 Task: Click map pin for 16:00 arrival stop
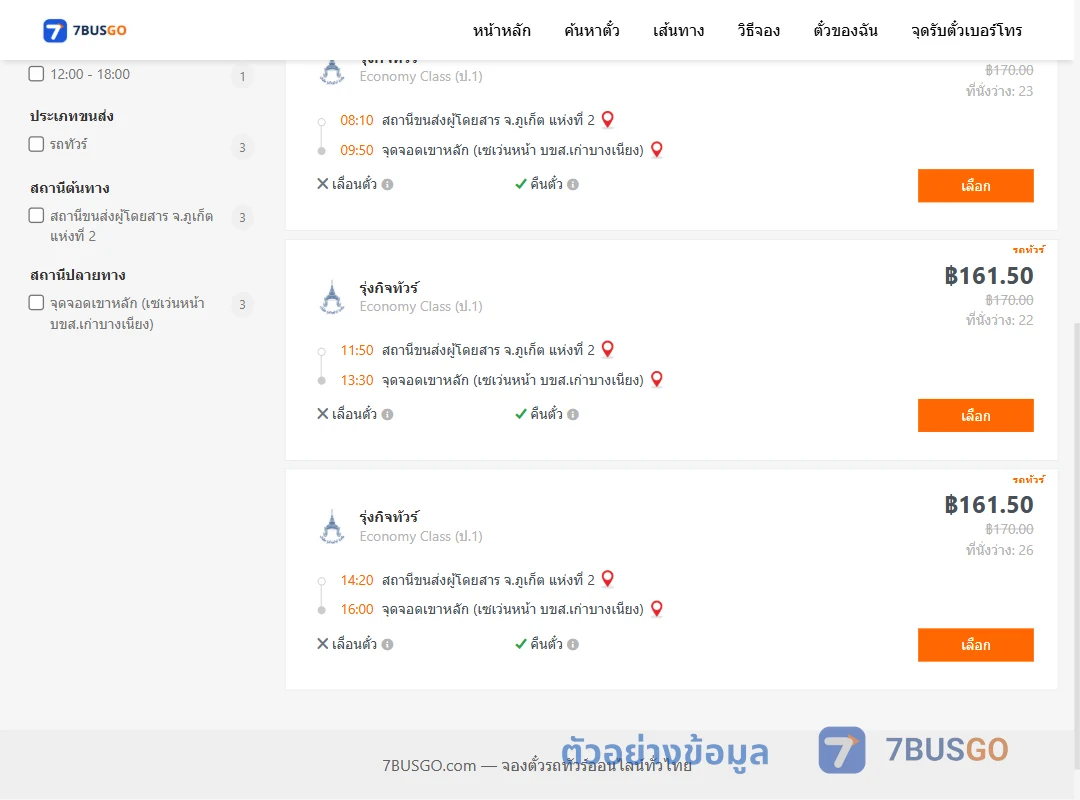coord(657,609)
